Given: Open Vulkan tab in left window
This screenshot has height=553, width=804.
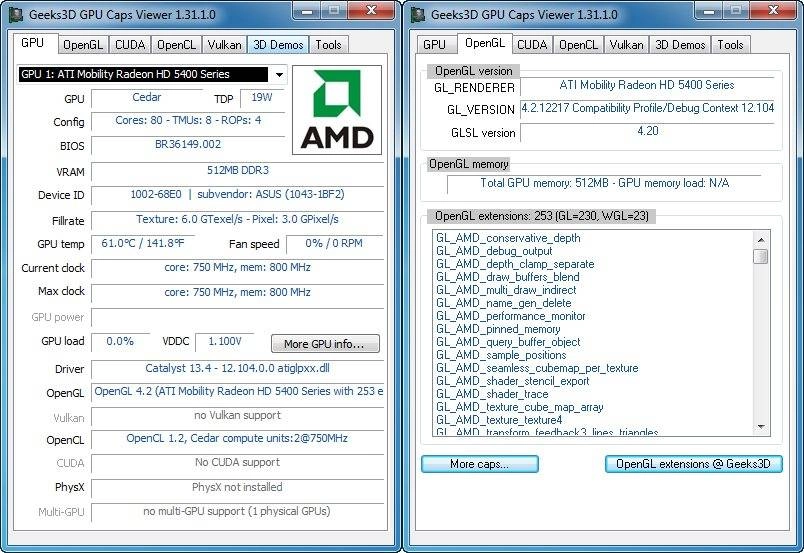Looking at the screenshot, I should (224, 45).
